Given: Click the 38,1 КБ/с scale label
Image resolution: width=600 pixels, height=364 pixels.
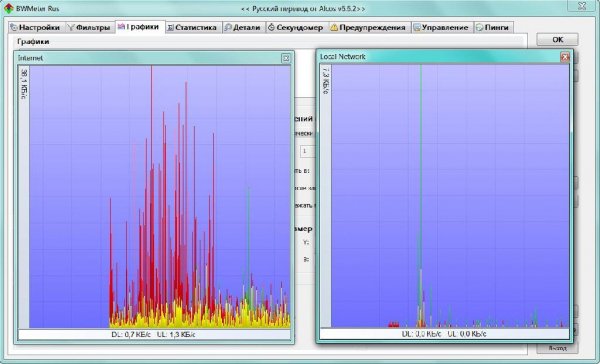Looking at the screenshot, I should [24, 84].
